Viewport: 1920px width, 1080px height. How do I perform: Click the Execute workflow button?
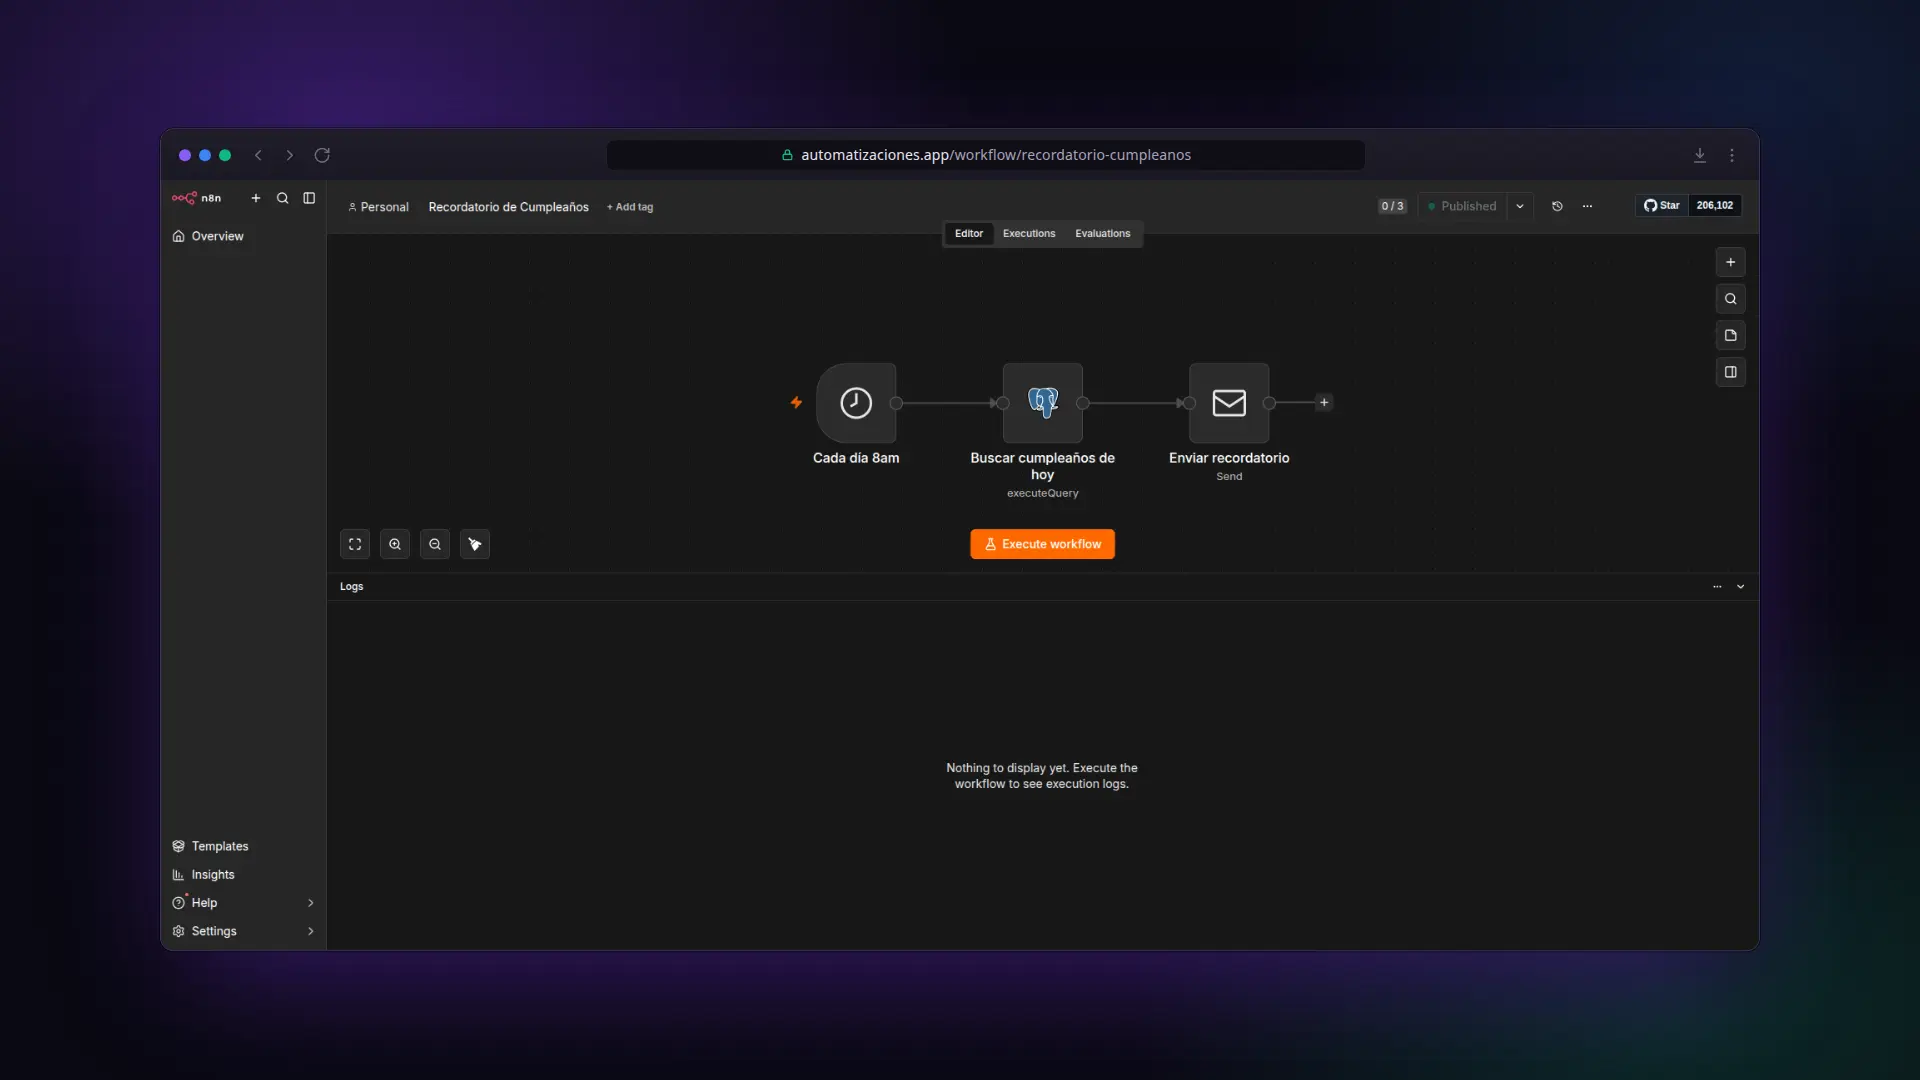(x=1042, y=544)
